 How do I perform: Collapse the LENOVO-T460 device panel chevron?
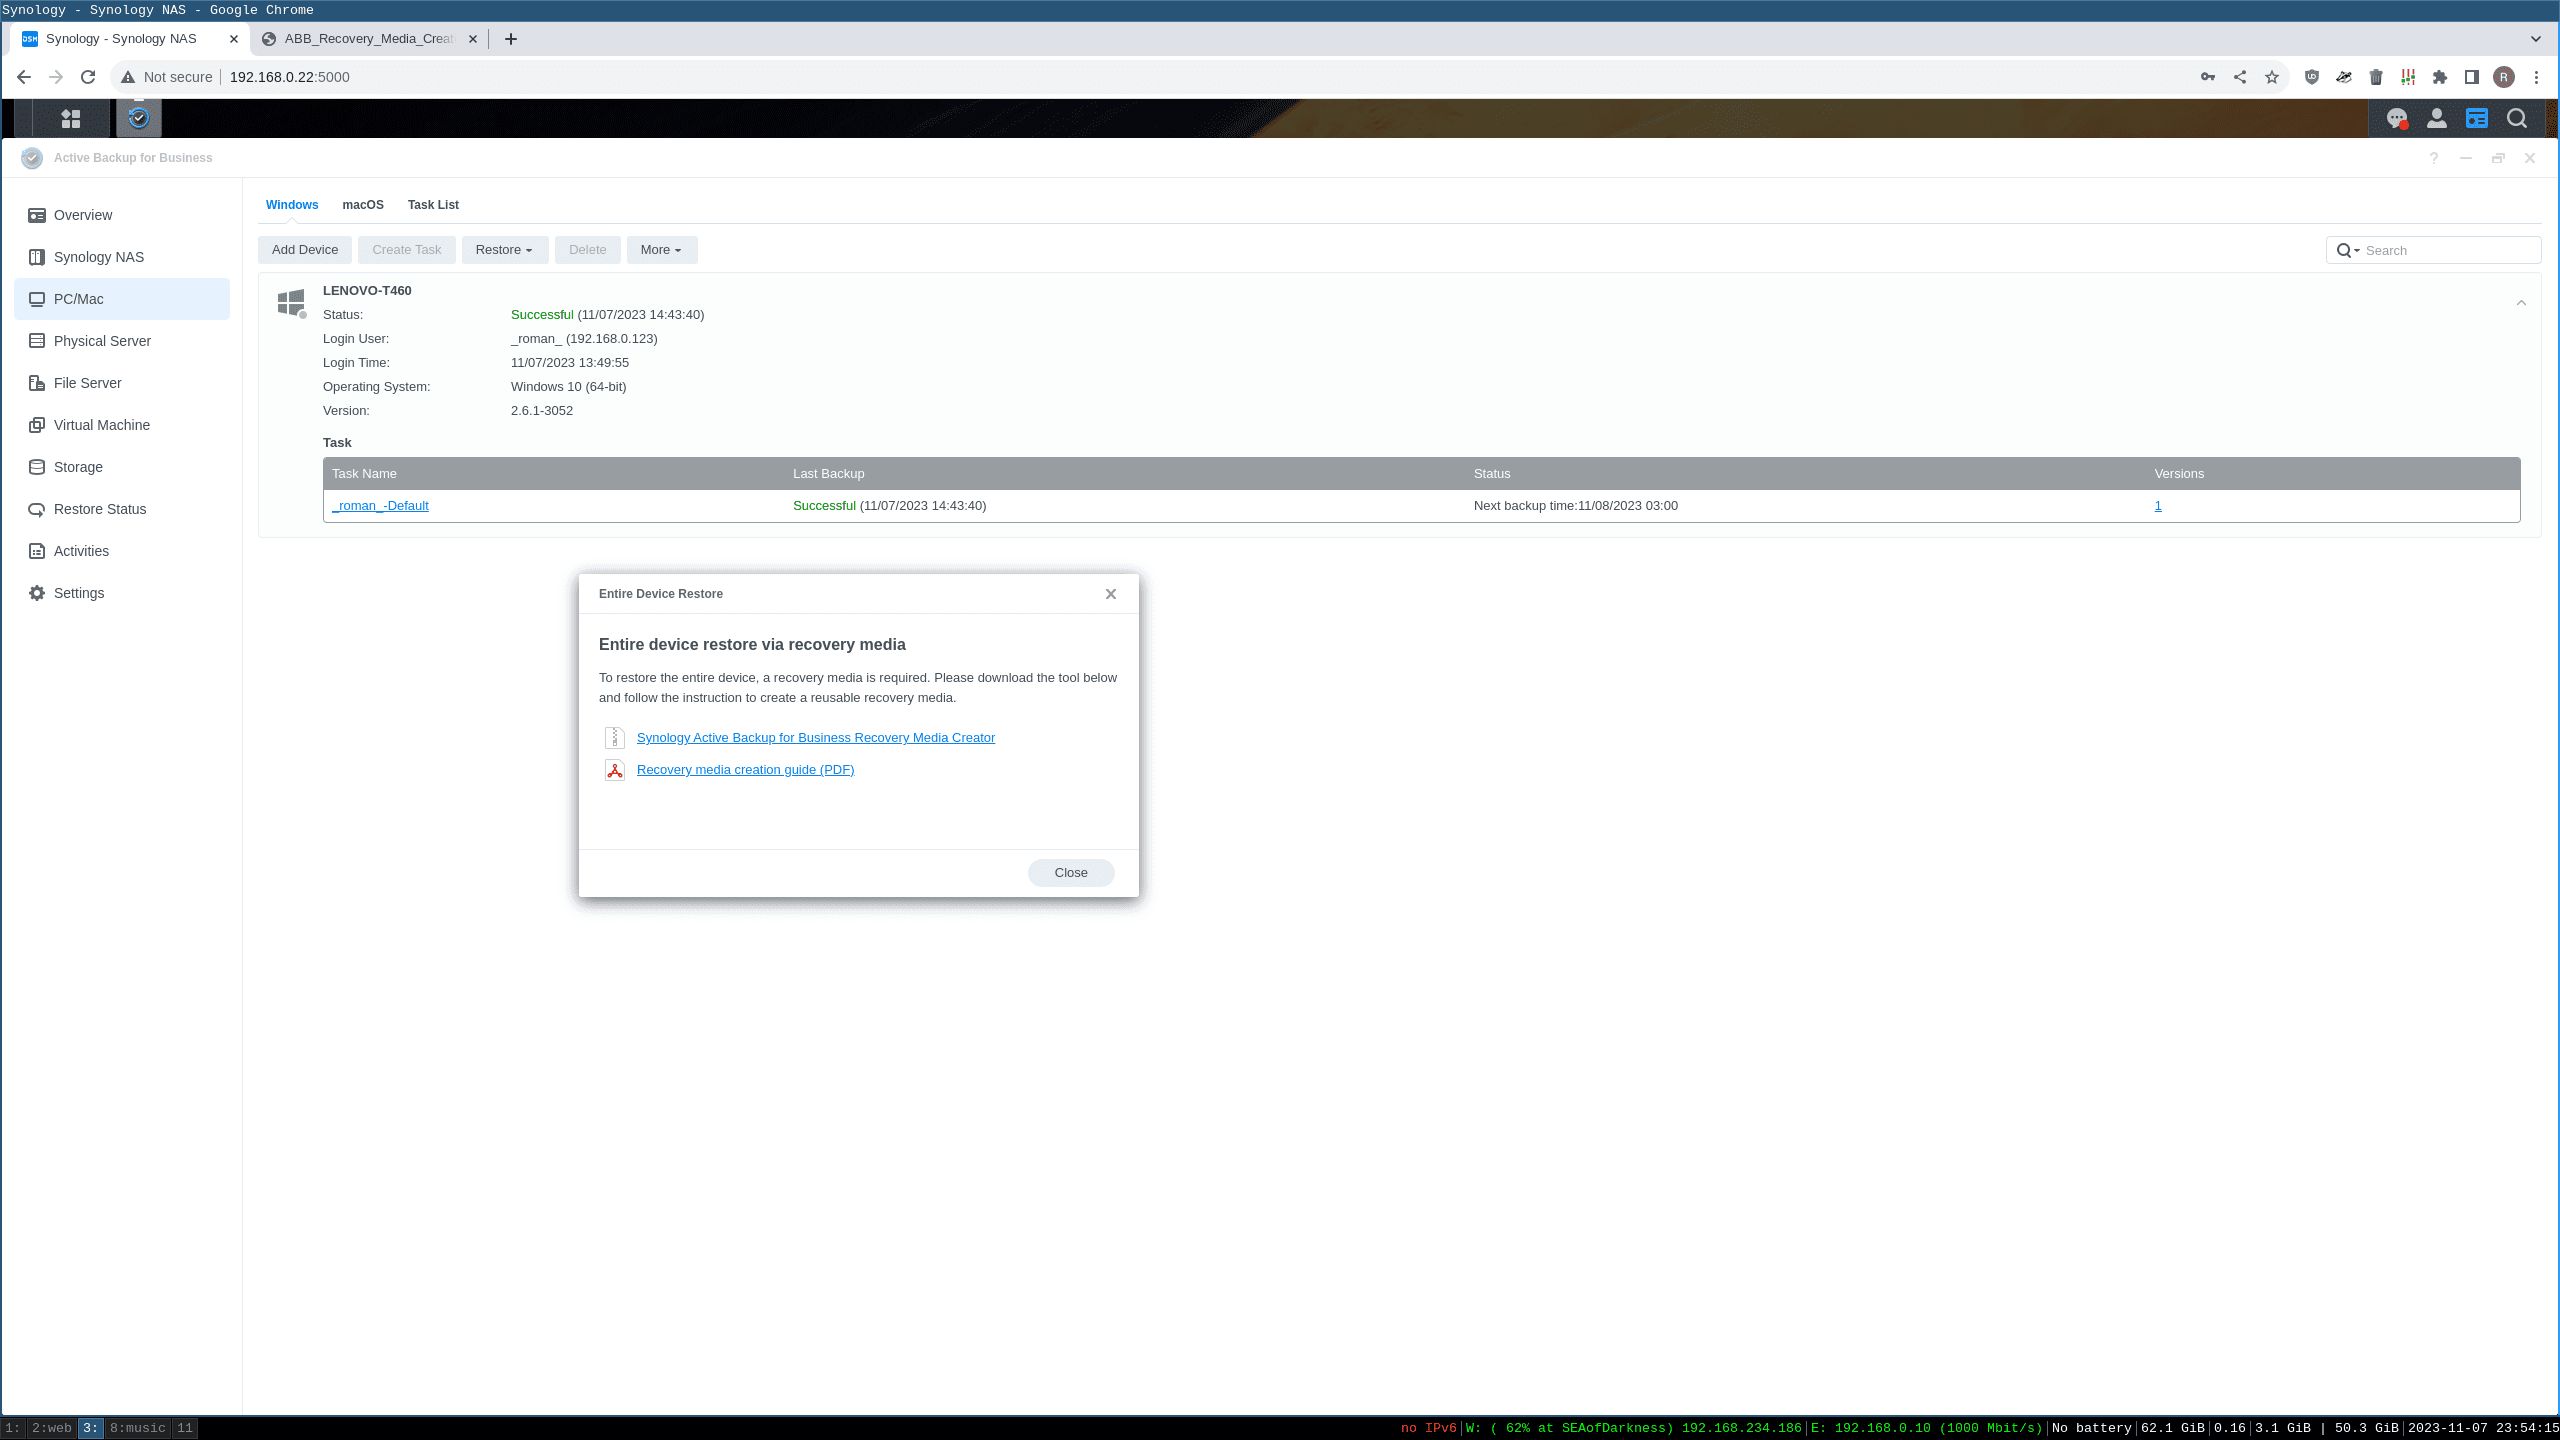click(2521, 302)
